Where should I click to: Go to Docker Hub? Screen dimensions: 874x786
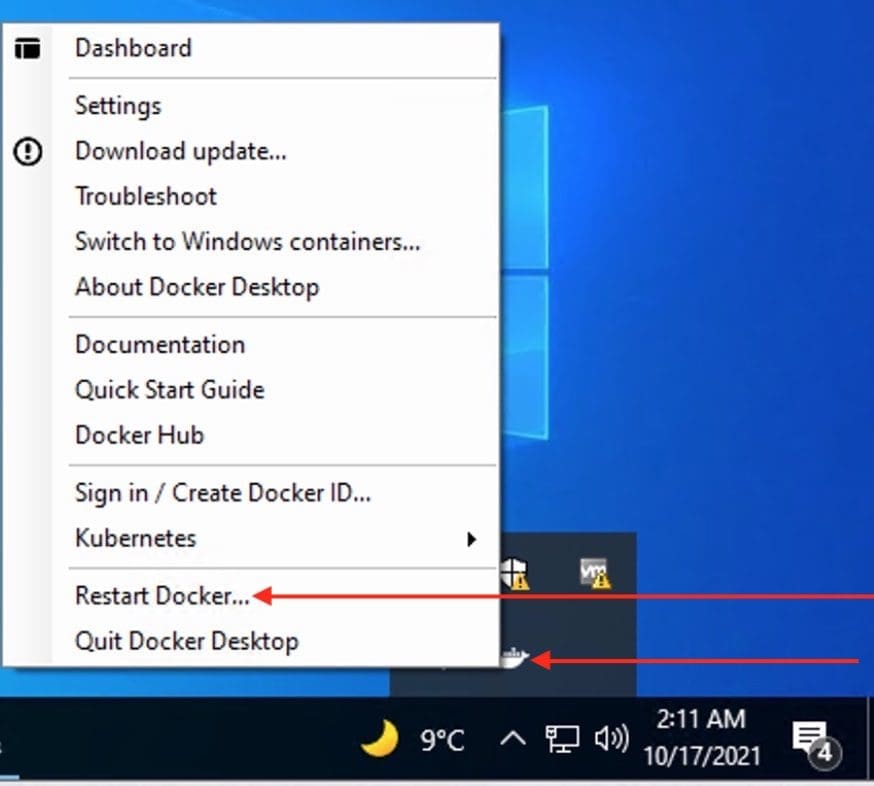(x=139, y=435)
